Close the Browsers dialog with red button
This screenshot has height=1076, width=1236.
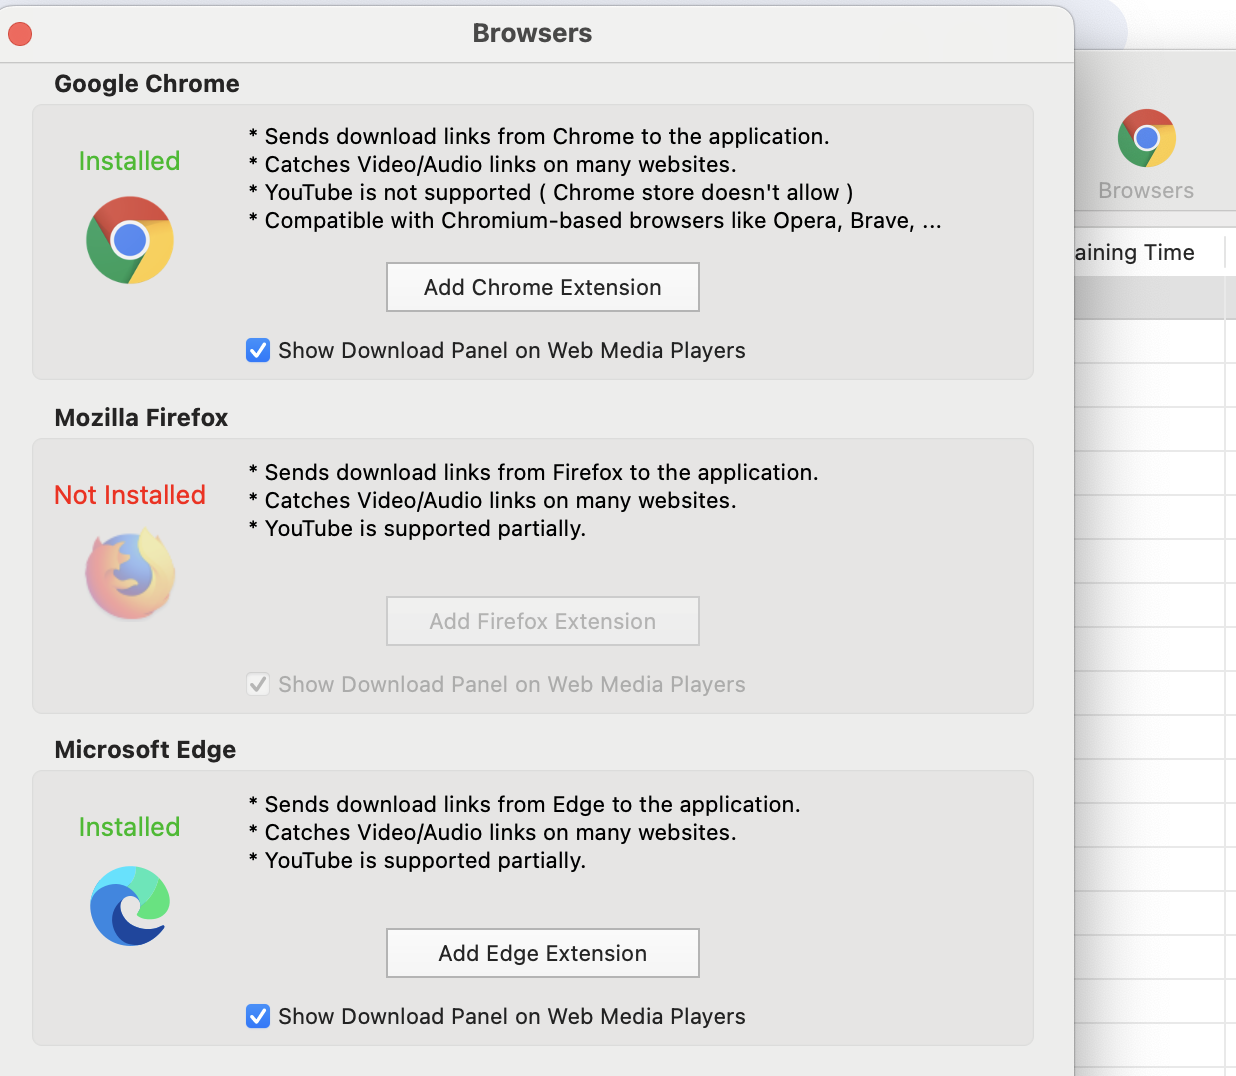pyautogui.click(x=20, y=34)
